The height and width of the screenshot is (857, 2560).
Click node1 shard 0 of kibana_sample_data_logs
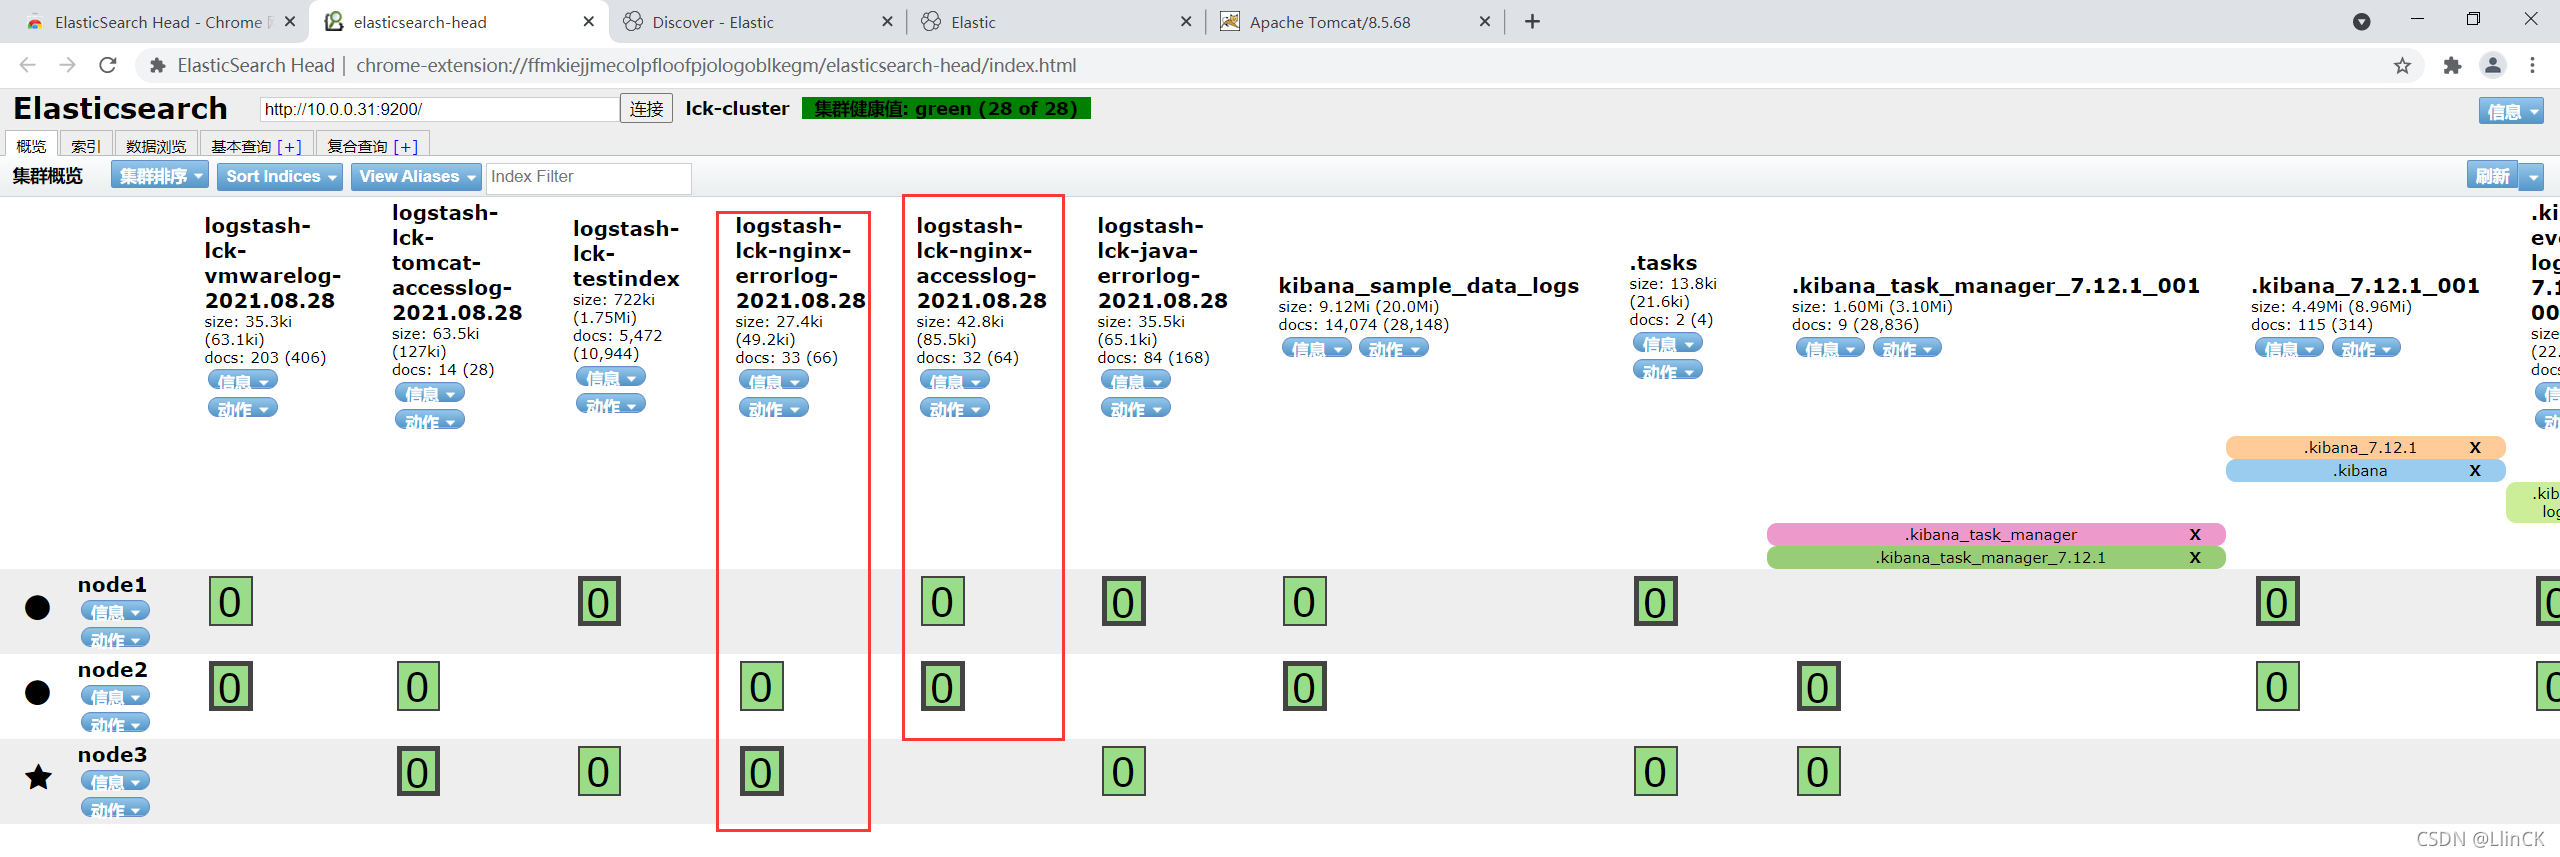click(1304, 601)
